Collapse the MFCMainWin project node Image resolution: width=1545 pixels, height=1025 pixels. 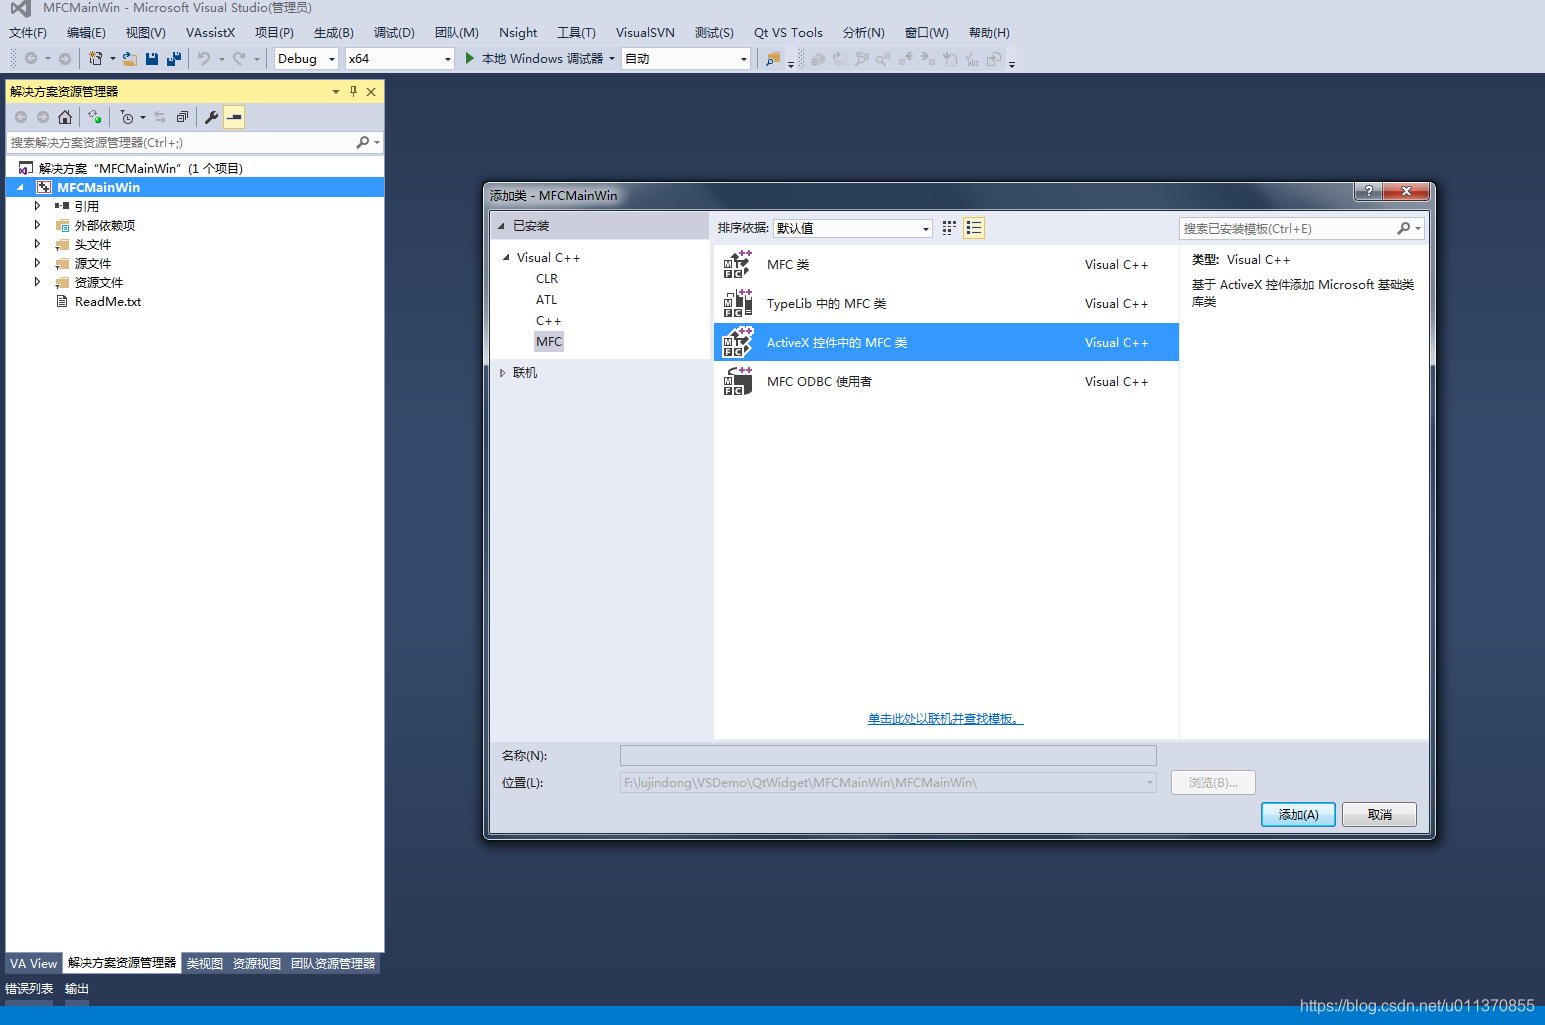pyautogui.click(x=20, y=187)
